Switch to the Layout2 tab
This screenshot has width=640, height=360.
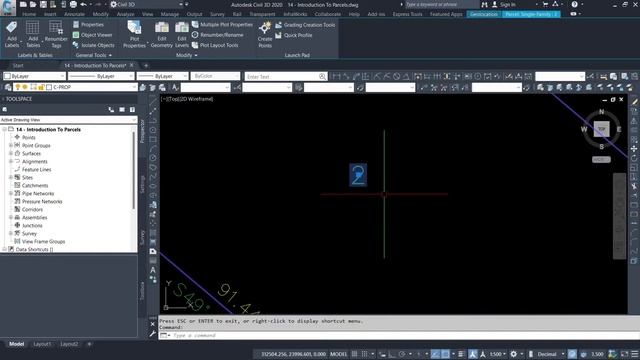(69, 344)
